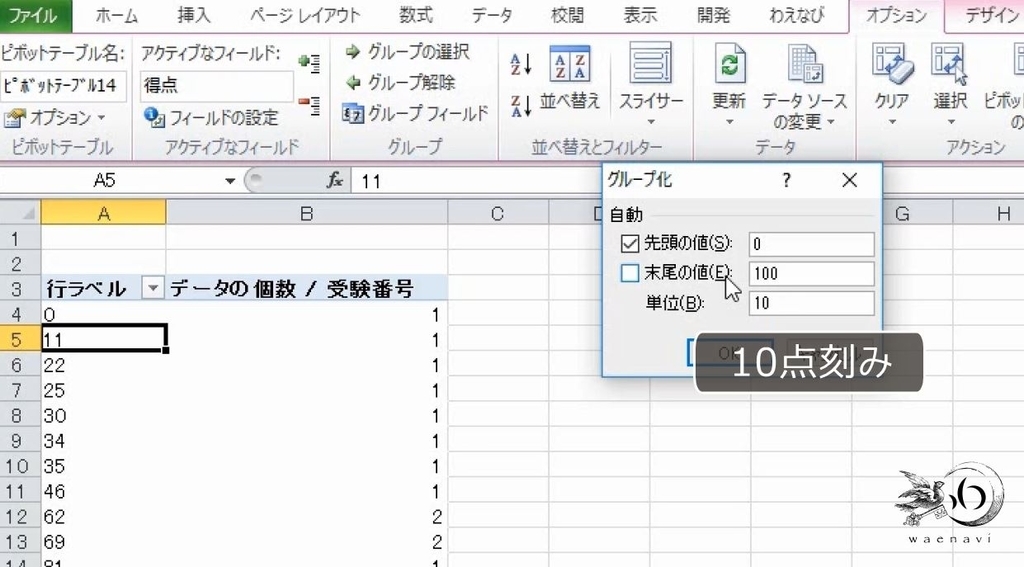Select the データの個数 / 受験番号 header cell

(x=306, y=289)
